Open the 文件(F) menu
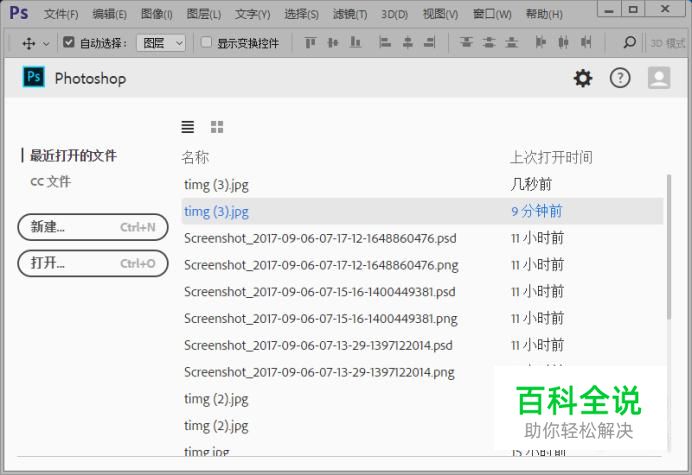The image size is (692, 475). pyautogui.click(x=61, y=14)
